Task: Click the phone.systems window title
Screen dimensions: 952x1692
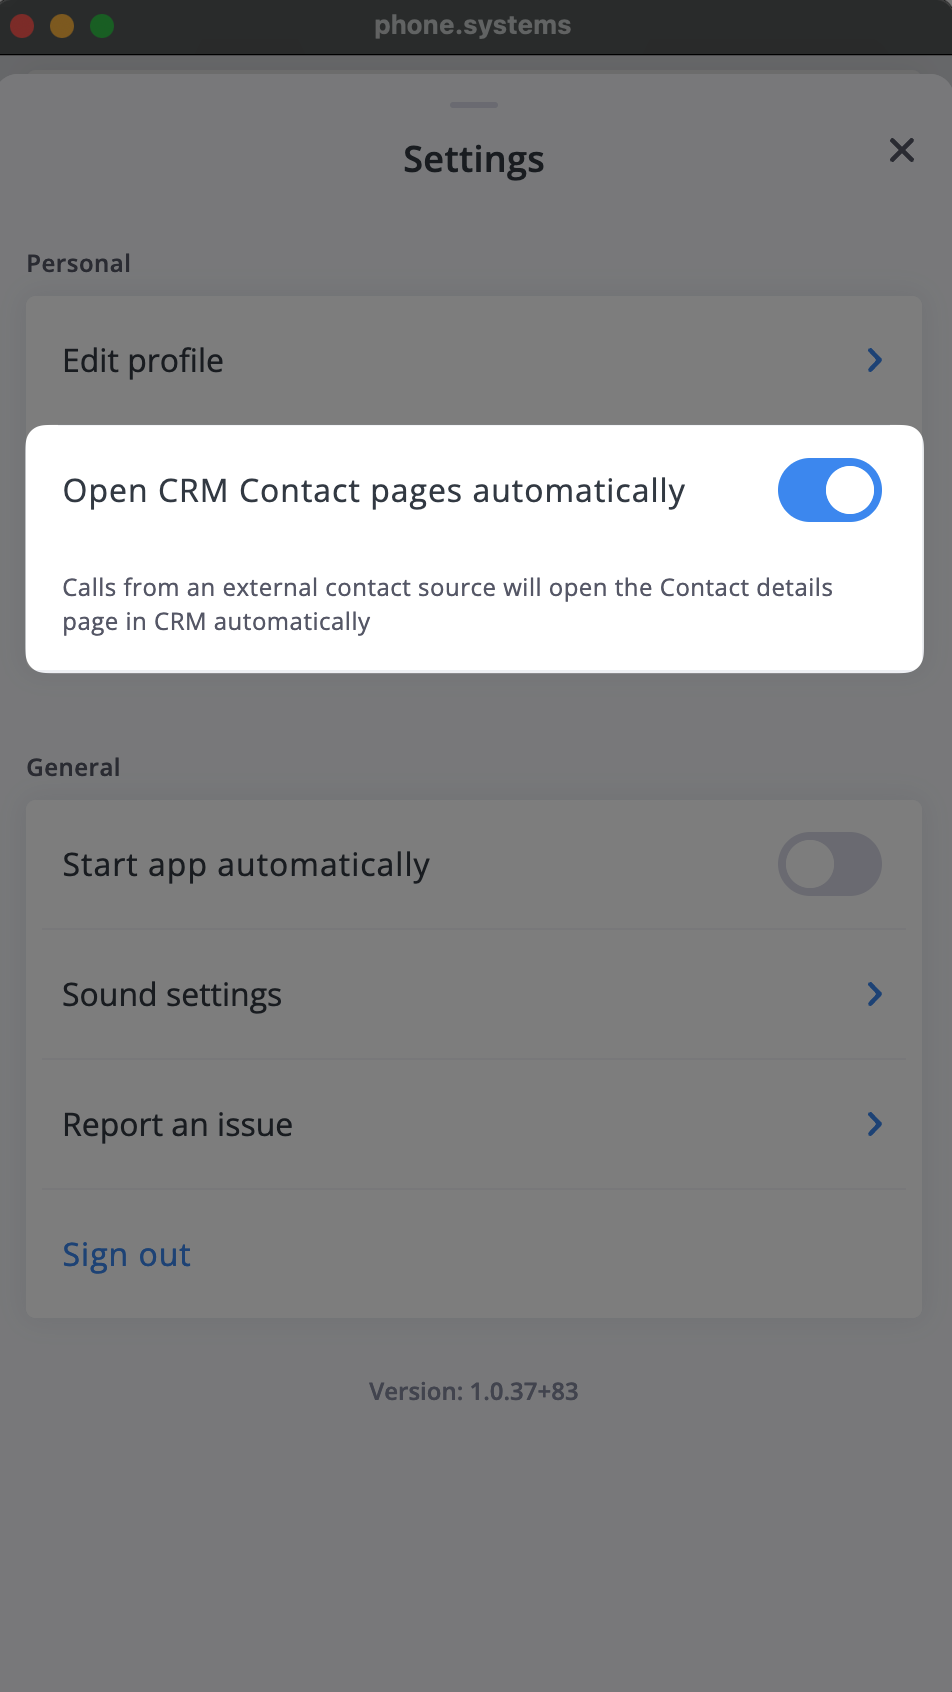Action: coord(473,26)
